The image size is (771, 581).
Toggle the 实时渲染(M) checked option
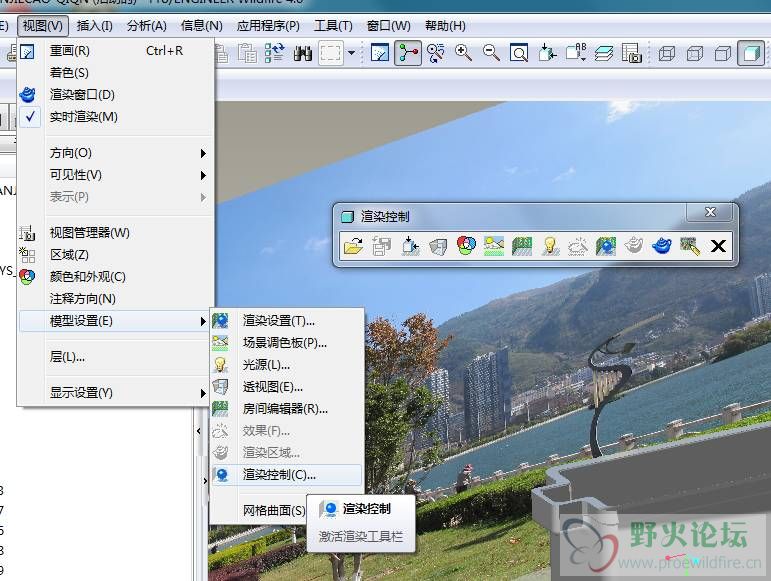coord(116,116)
